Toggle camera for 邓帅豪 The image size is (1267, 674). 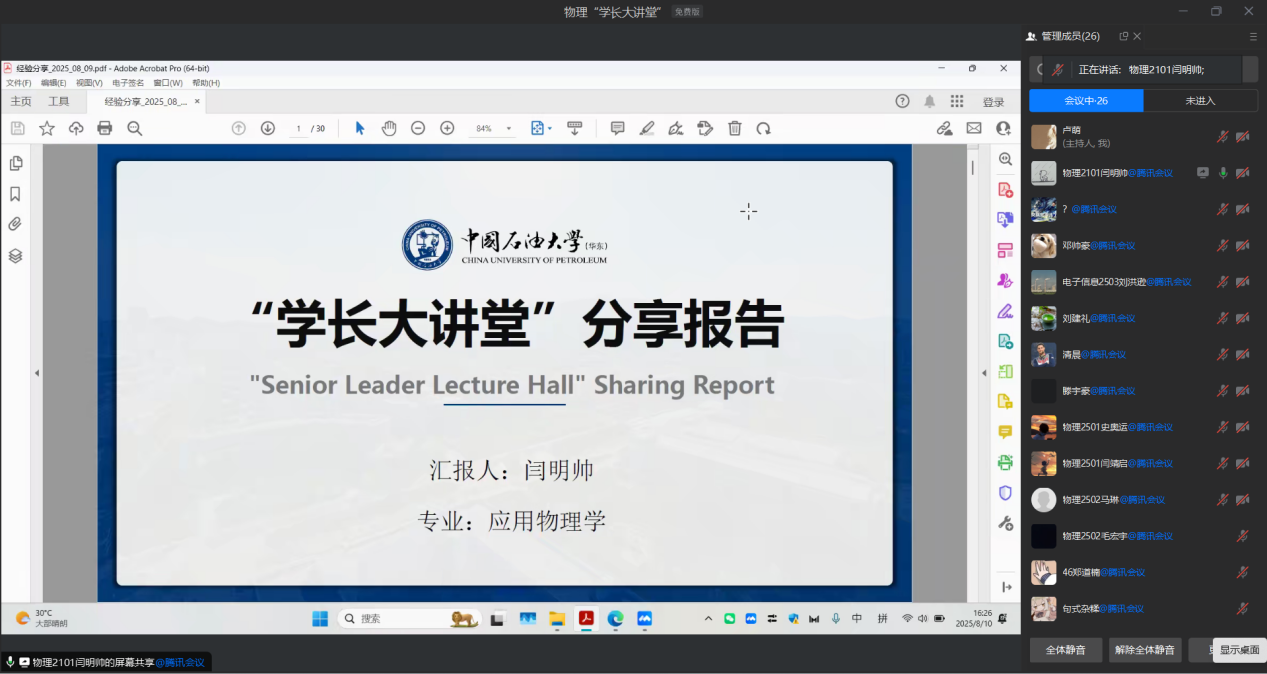click(x=1243, y=246)
